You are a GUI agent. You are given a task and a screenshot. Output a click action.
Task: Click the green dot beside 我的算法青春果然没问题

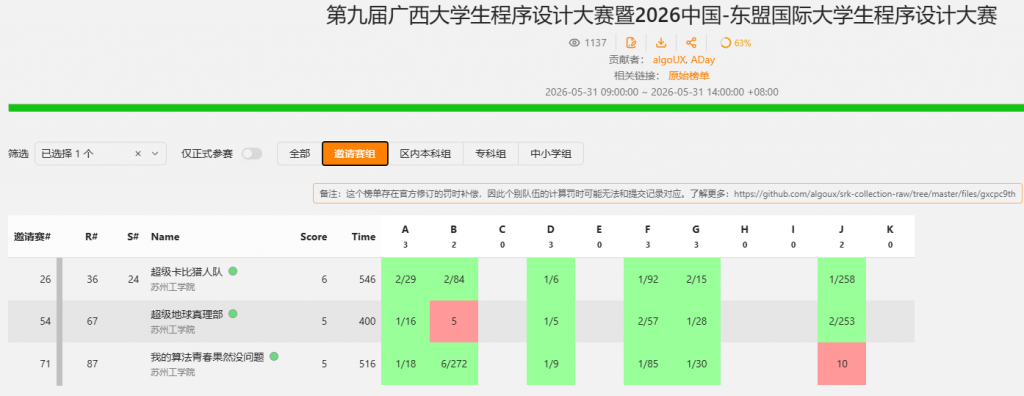click(x=274, y=356)
